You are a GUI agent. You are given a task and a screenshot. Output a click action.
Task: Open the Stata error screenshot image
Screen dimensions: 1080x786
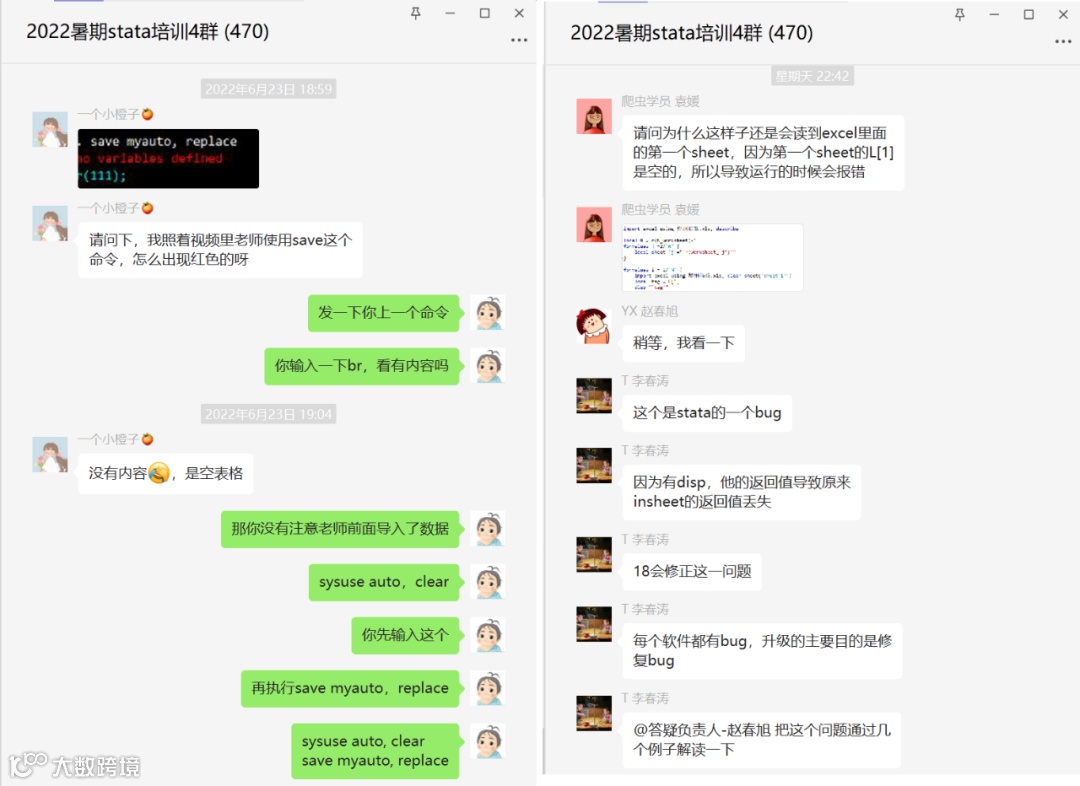tap(168, 158)
